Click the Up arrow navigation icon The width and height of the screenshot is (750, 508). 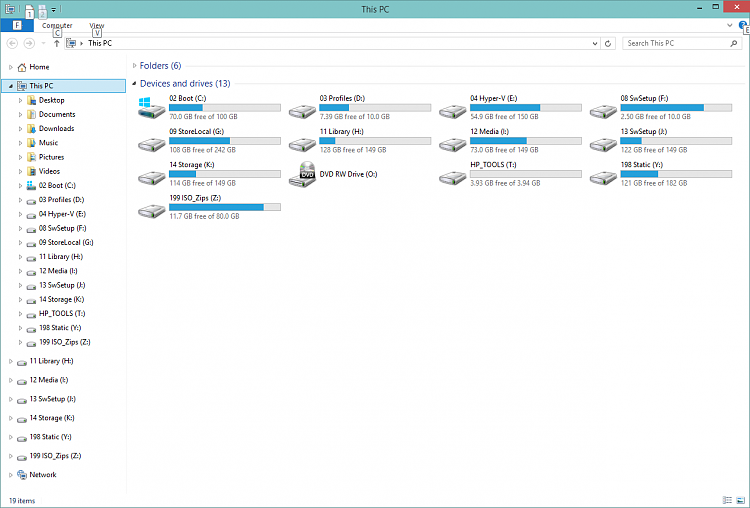(x=57, y=43)
